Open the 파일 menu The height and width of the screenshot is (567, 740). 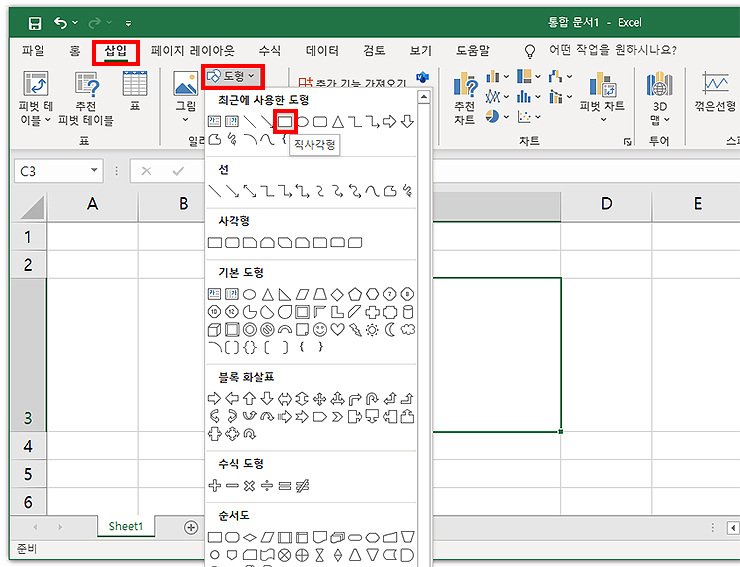(x=33, y=51)
